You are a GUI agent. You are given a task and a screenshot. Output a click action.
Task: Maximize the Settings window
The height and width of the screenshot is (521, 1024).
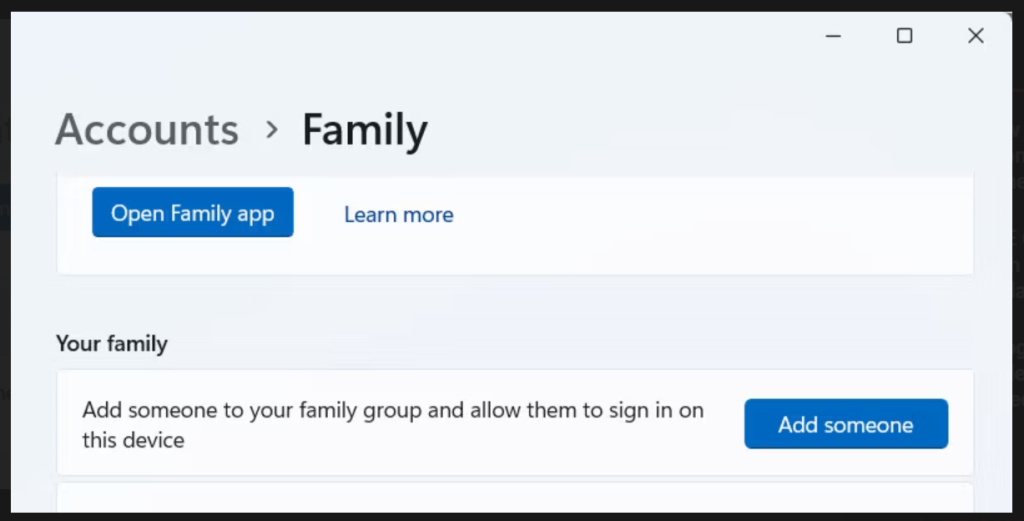click(x=904, y=36)
